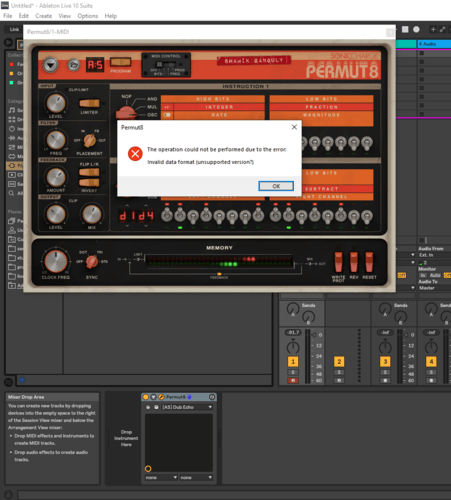The height and width of the screenshot is (500, 451).
Task: Flip the WRITE PROT switch
Action: click(338, 262)
